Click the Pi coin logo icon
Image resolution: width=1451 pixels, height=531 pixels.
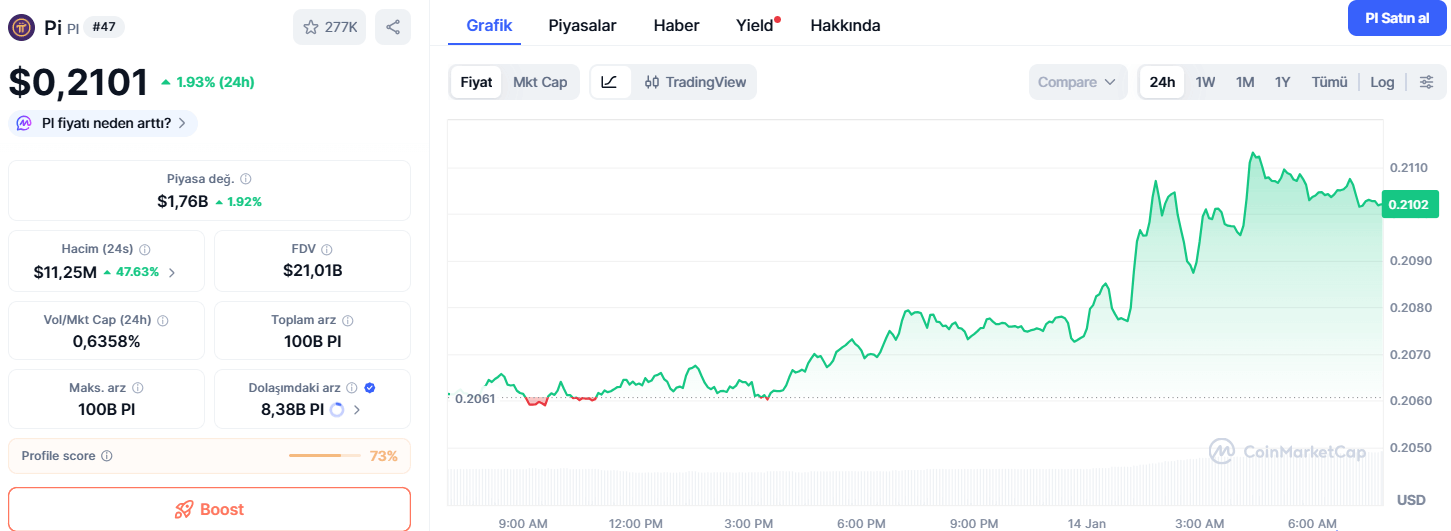22,27
